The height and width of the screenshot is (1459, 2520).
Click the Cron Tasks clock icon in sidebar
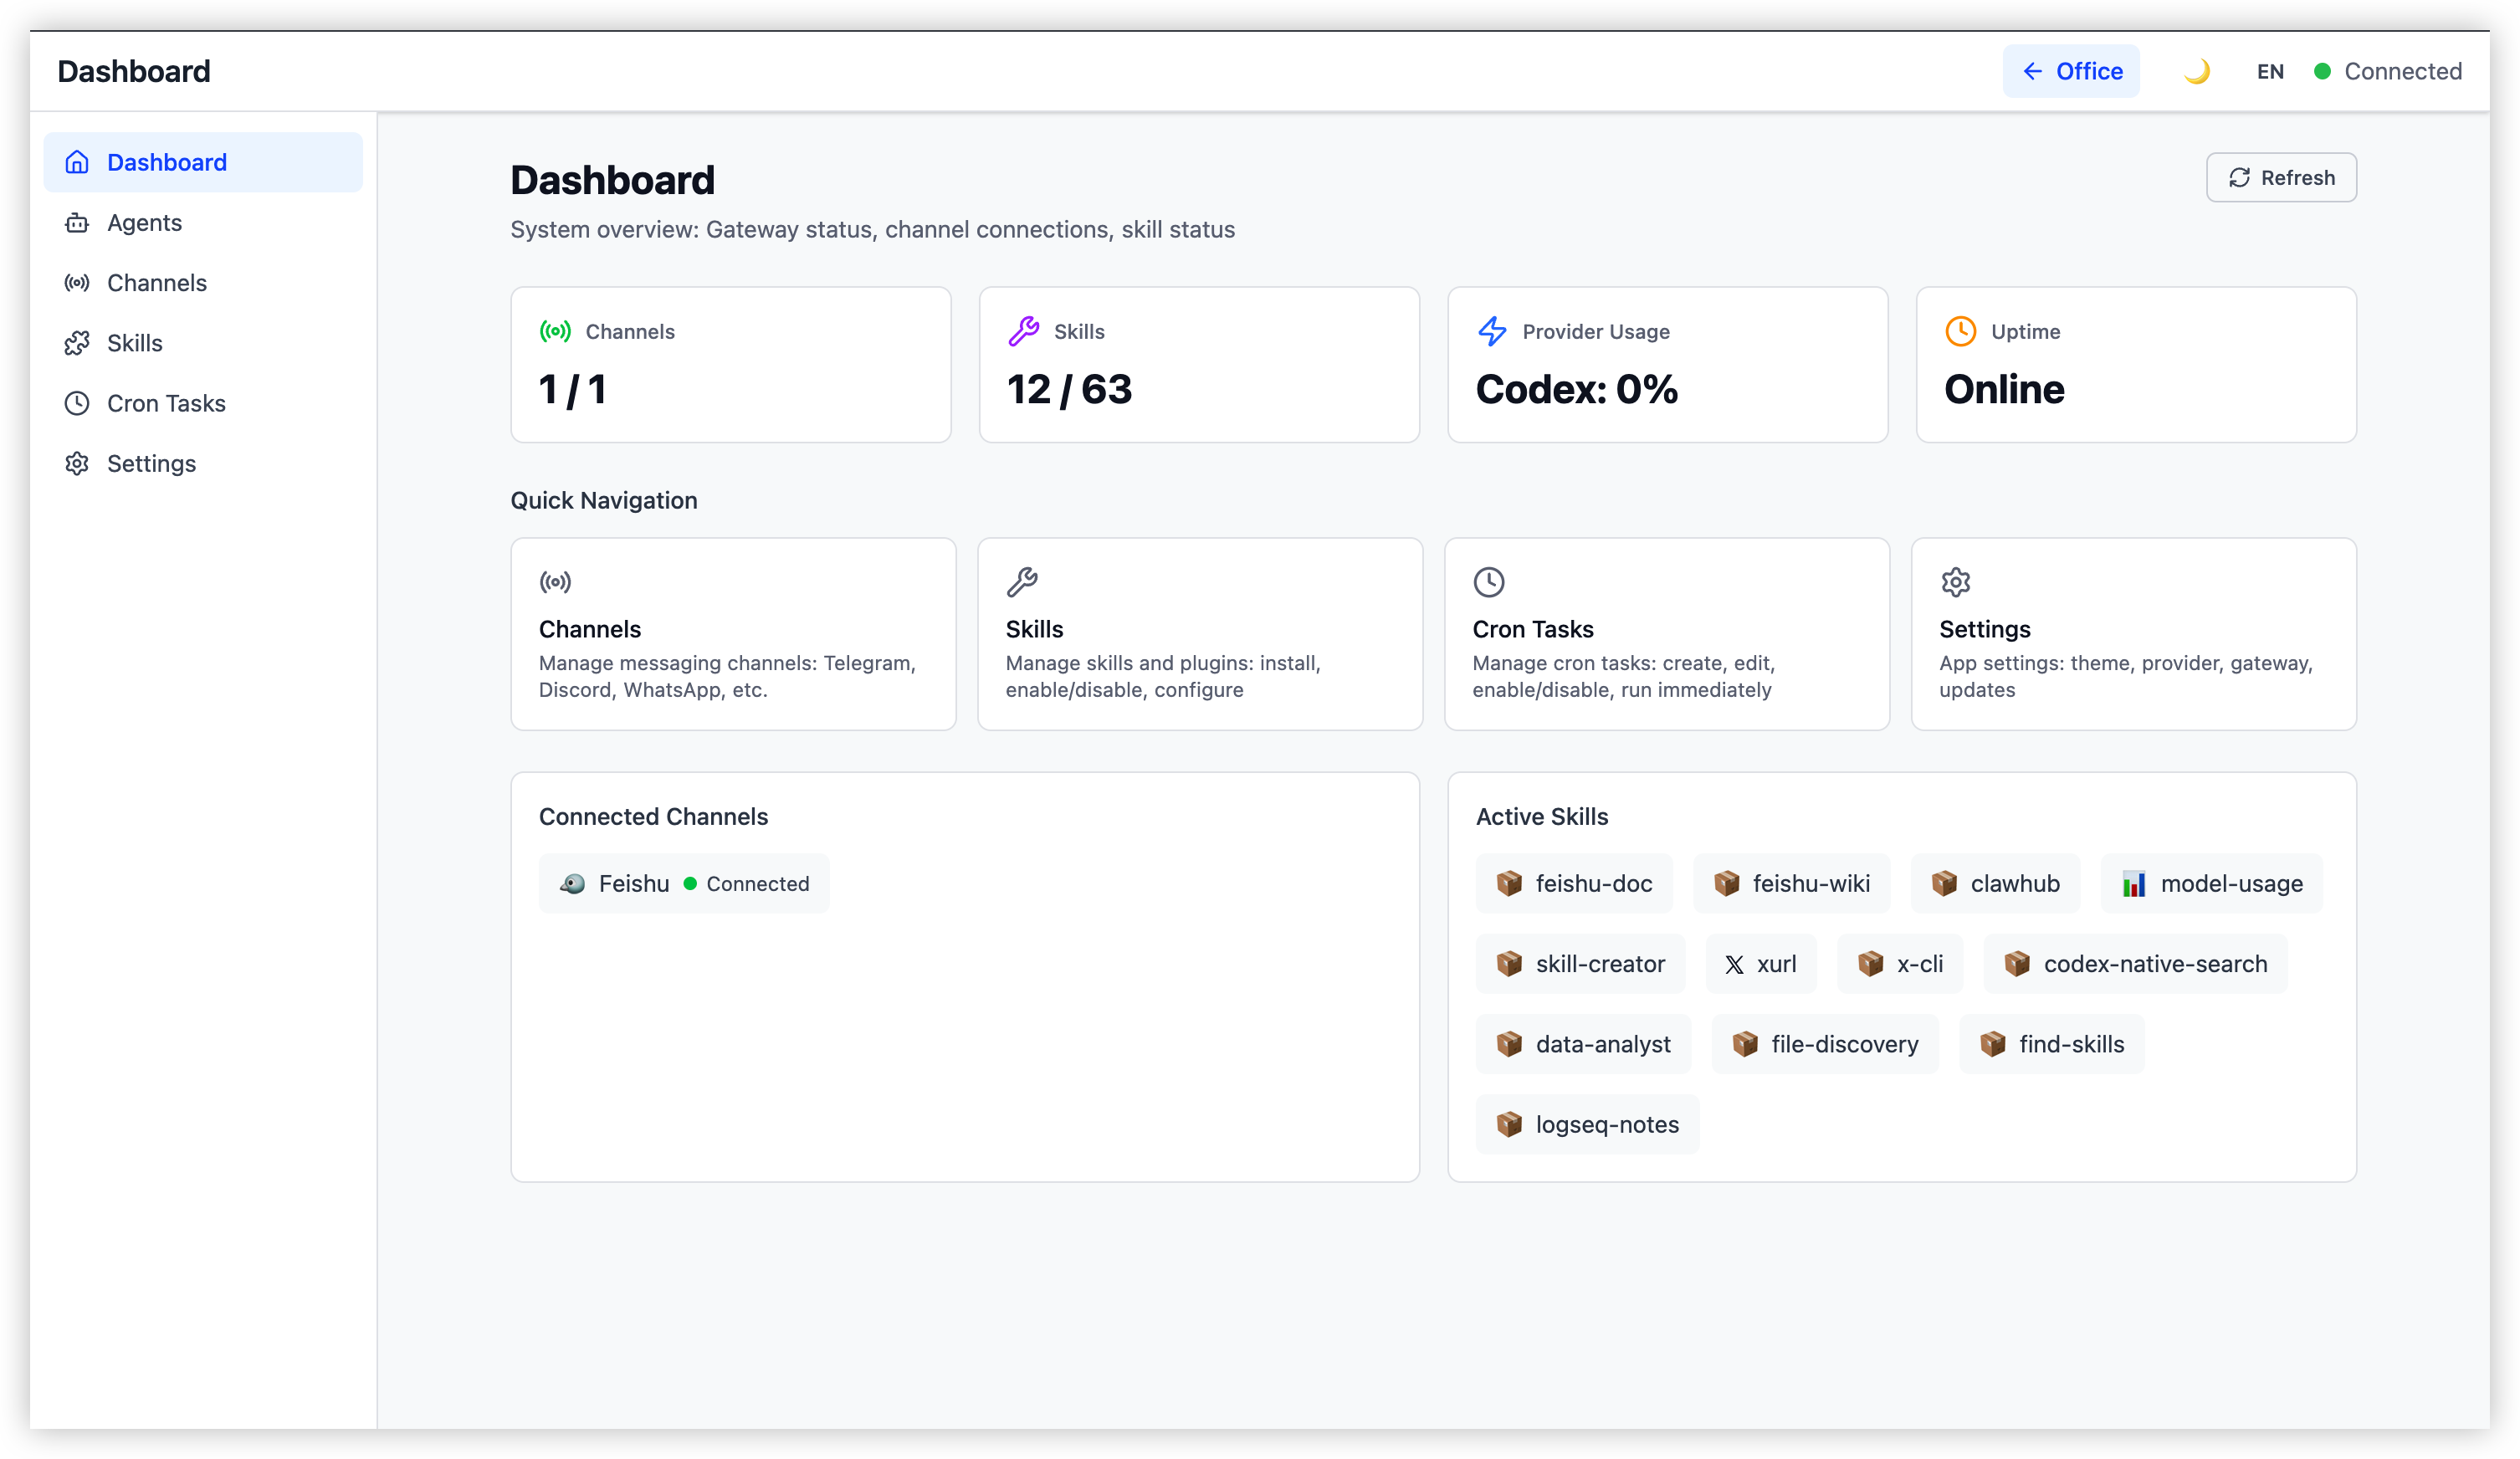(x=77, y=403)
